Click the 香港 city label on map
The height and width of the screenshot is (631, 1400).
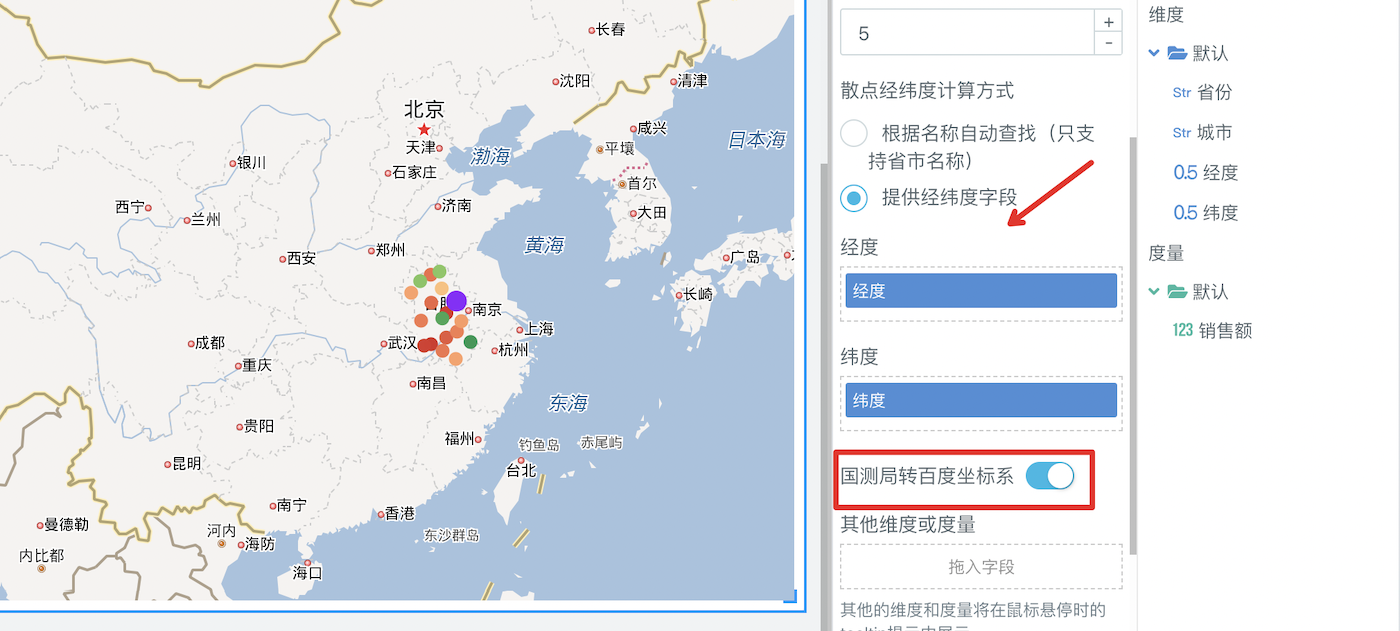399,513
